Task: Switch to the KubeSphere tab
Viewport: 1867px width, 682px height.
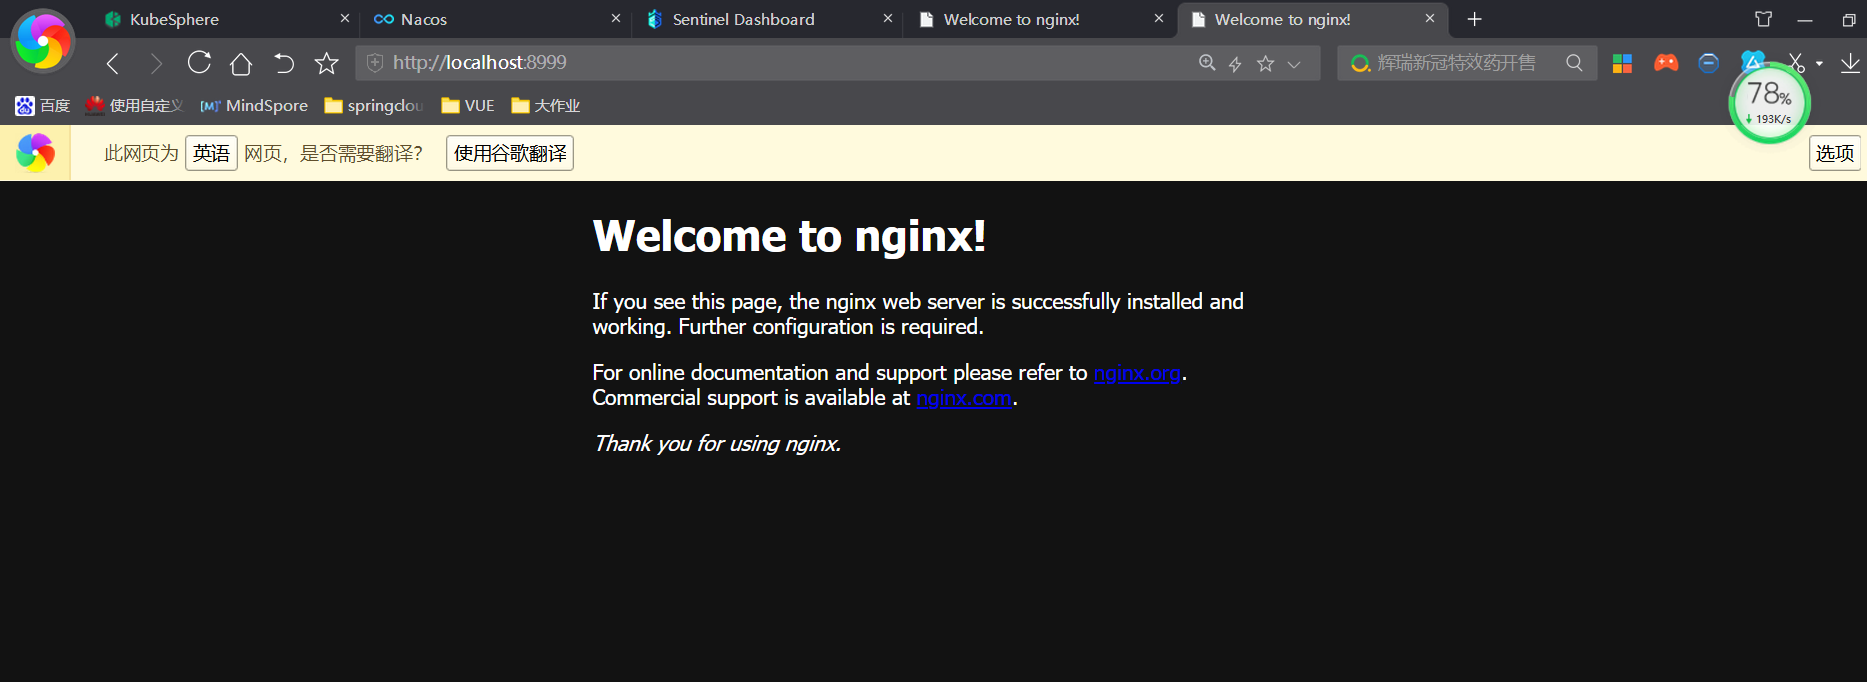Action: click(174, 19)
